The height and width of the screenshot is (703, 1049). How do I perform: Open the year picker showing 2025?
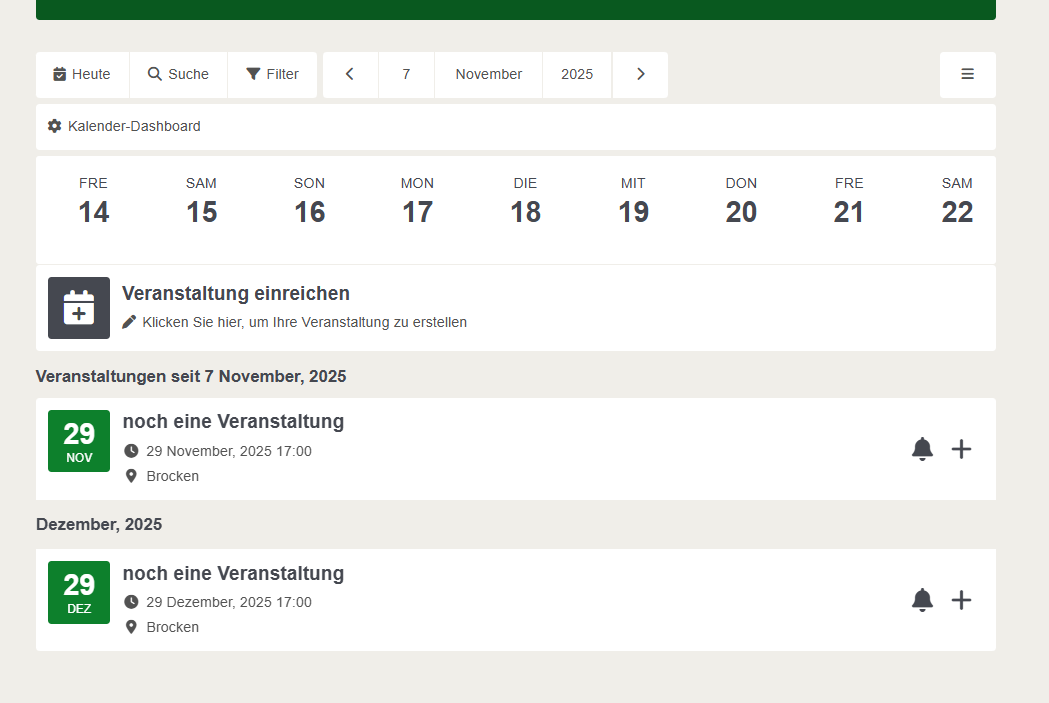point(576,74)
